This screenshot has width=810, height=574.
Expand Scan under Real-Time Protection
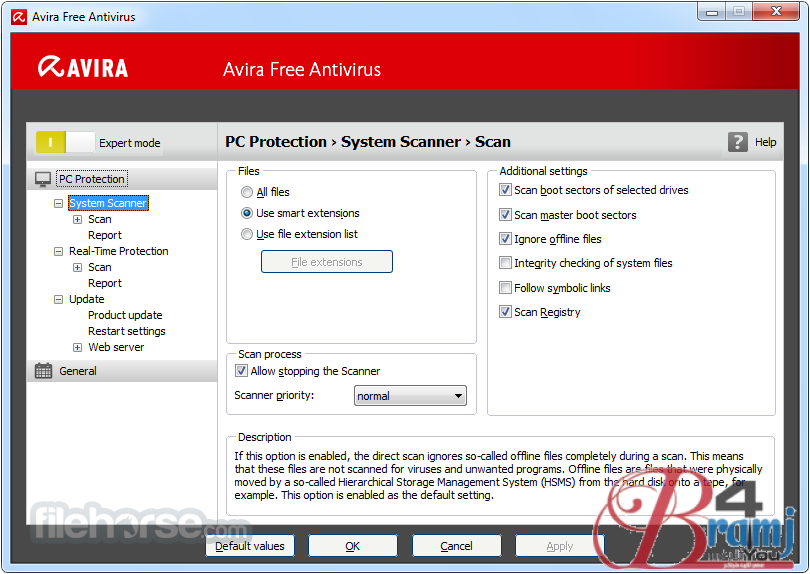(77, 267)
